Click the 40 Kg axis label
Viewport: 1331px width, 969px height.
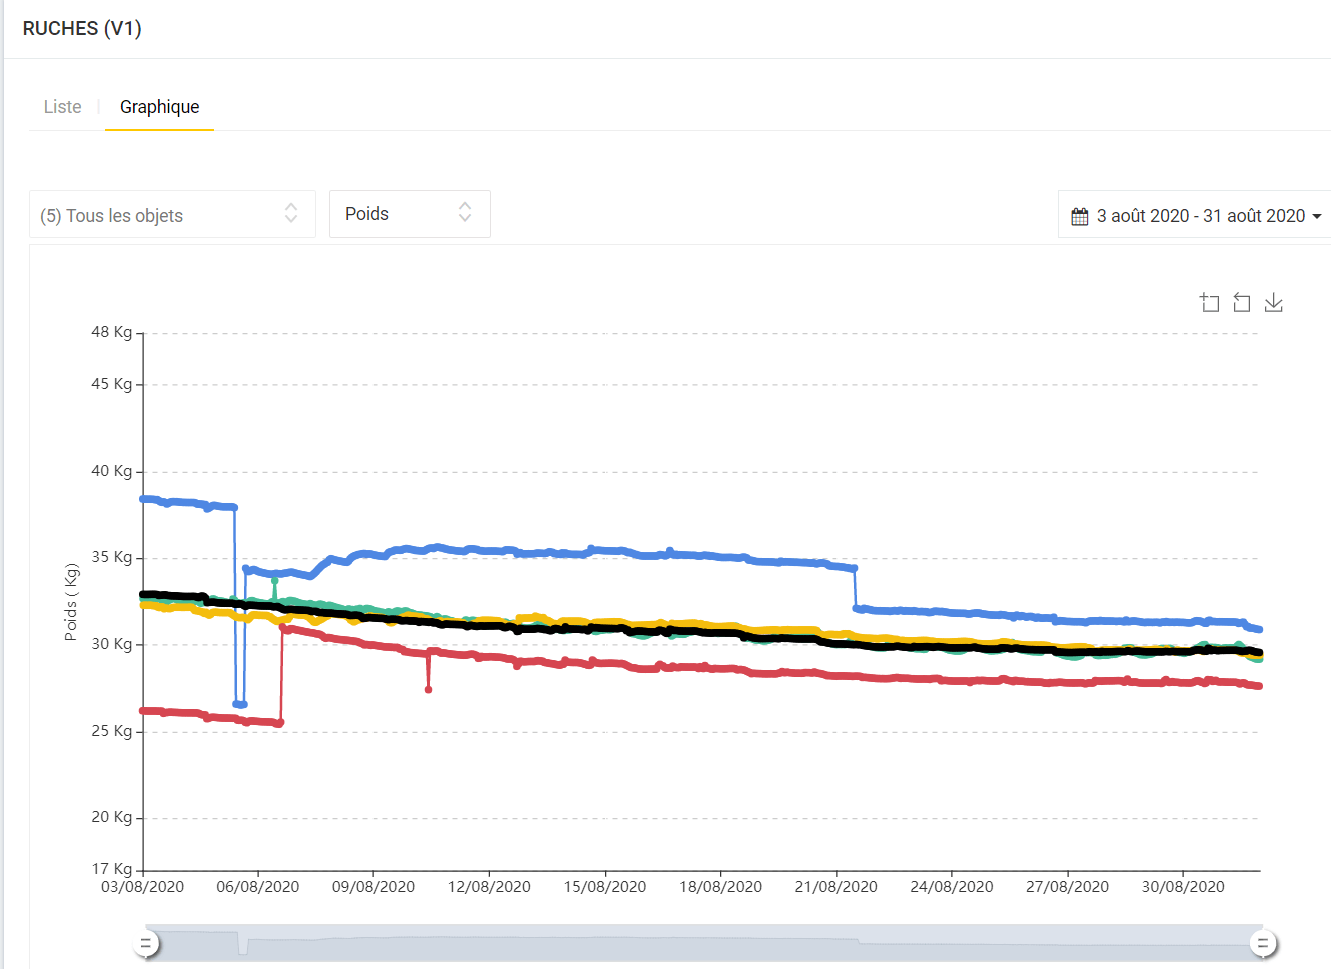(x=111, y=471)
